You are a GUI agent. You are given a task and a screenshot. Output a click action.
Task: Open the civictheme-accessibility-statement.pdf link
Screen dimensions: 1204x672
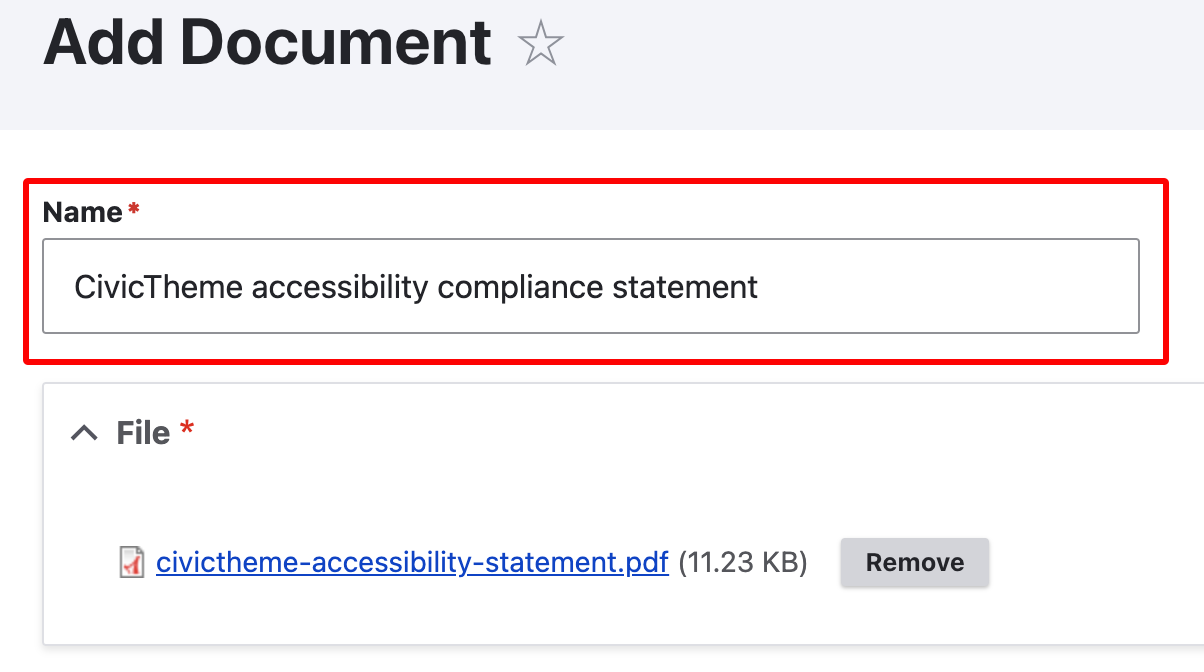(412, 563)
